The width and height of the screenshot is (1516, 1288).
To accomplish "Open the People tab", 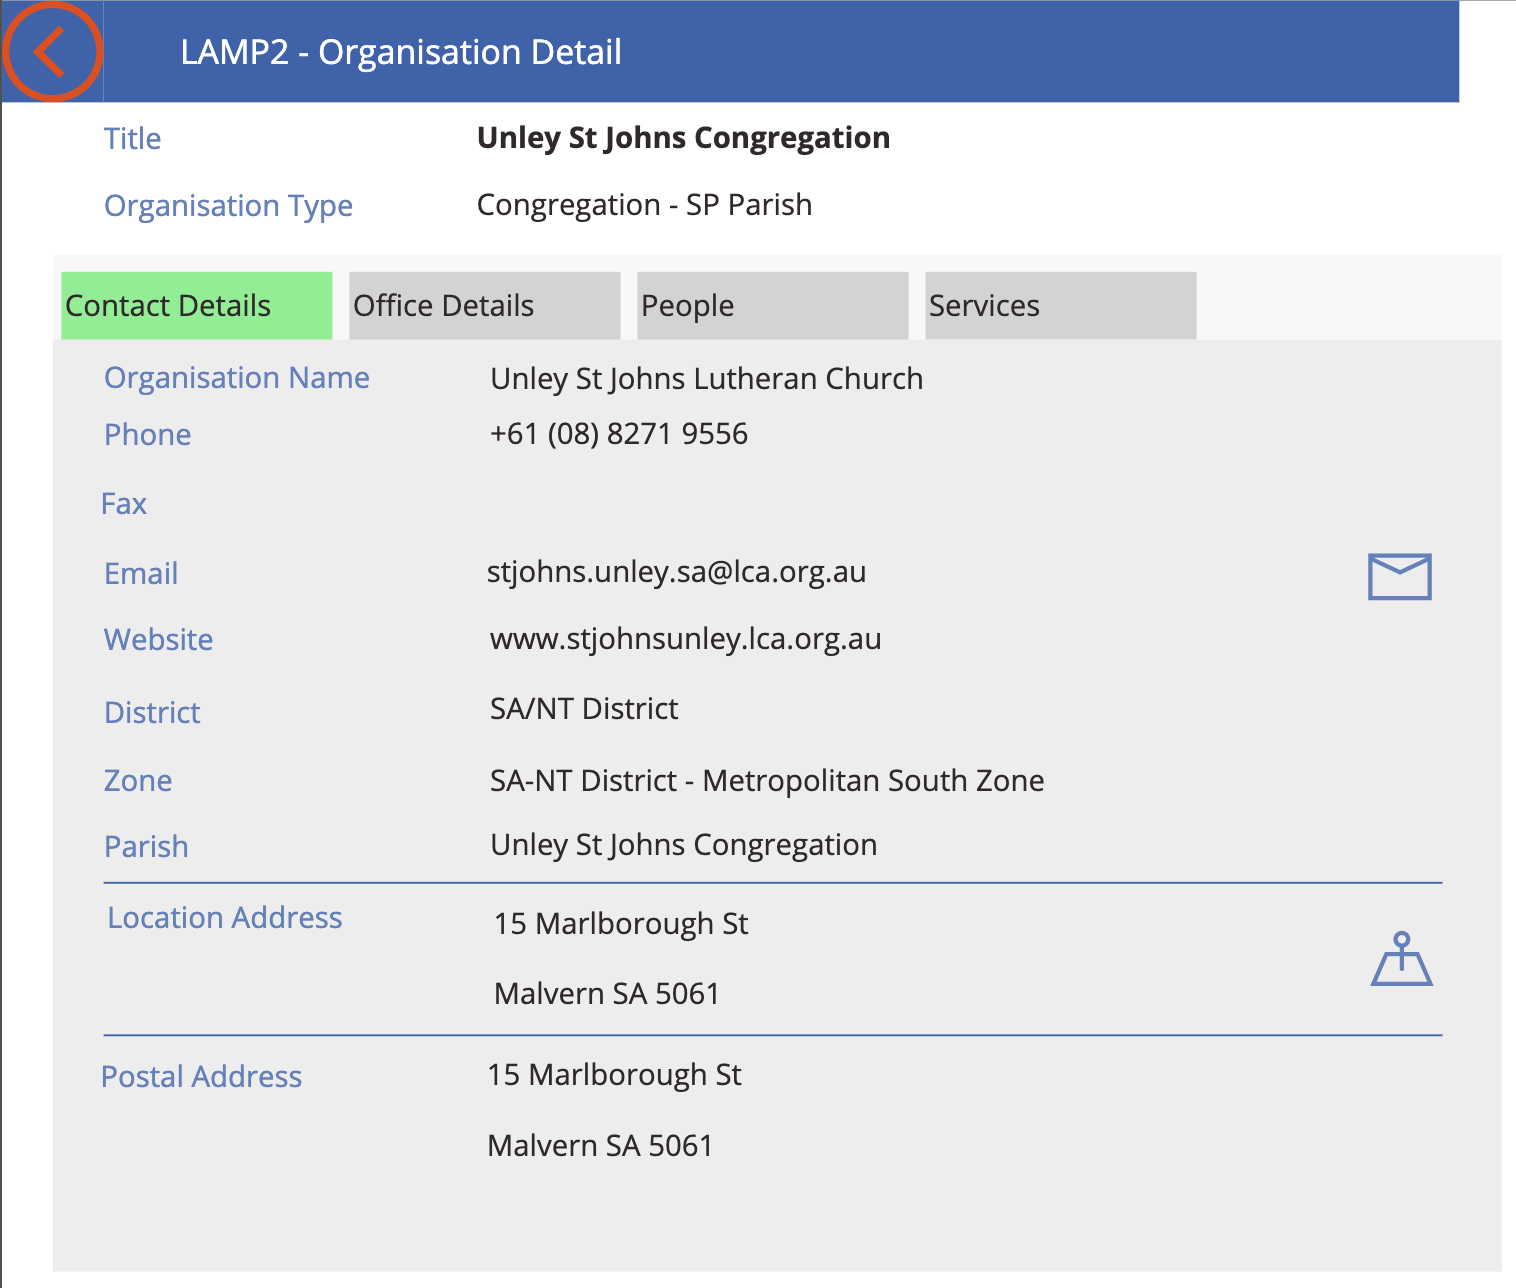I will [772, 305].
